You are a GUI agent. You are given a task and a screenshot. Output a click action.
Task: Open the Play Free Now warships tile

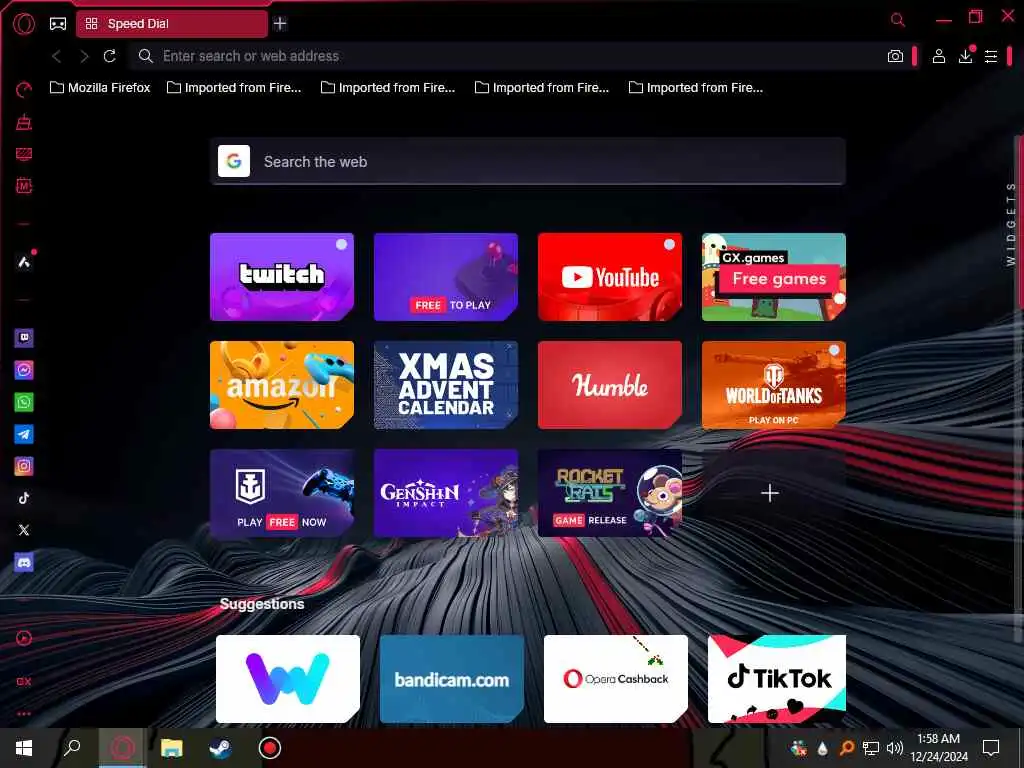coord(281,493)
